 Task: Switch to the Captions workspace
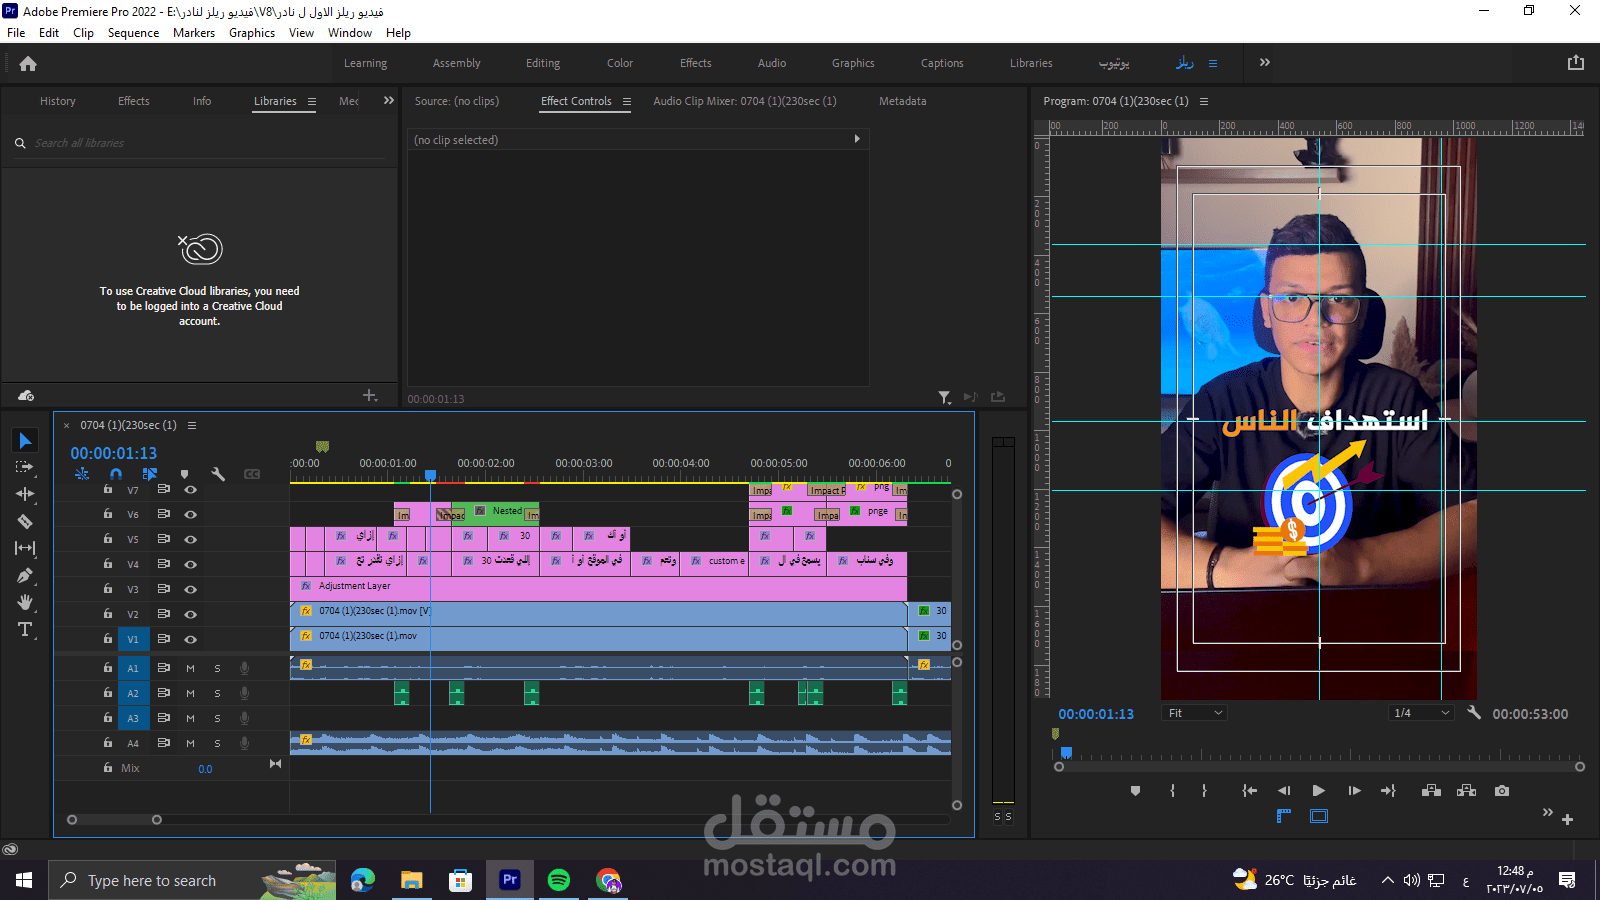(942, 63)
